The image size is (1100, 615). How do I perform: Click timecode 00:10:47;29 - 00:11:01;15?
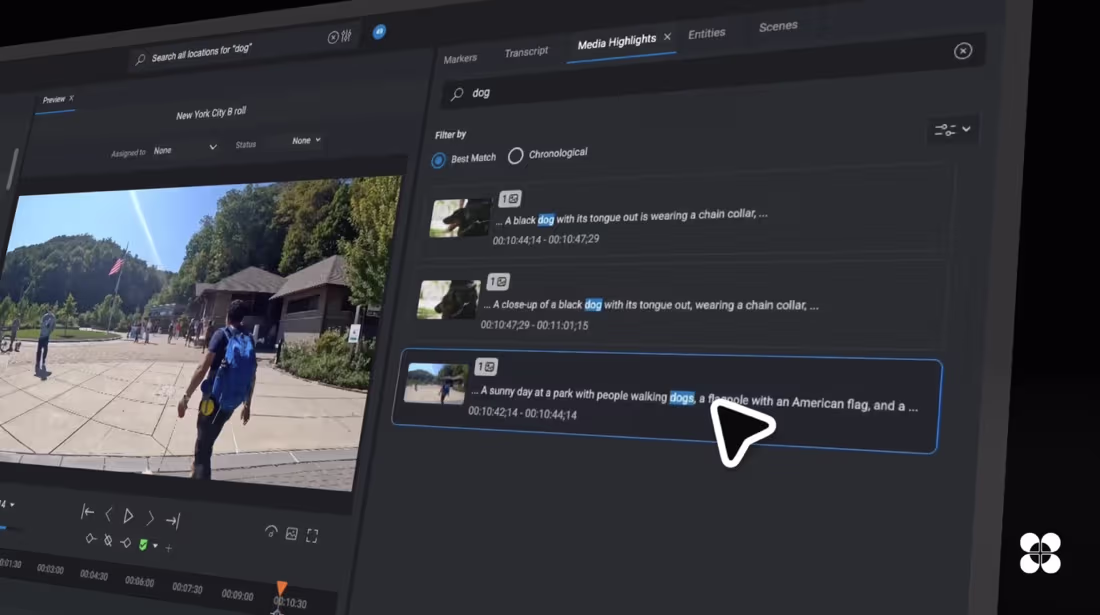[x=534, y=325]
